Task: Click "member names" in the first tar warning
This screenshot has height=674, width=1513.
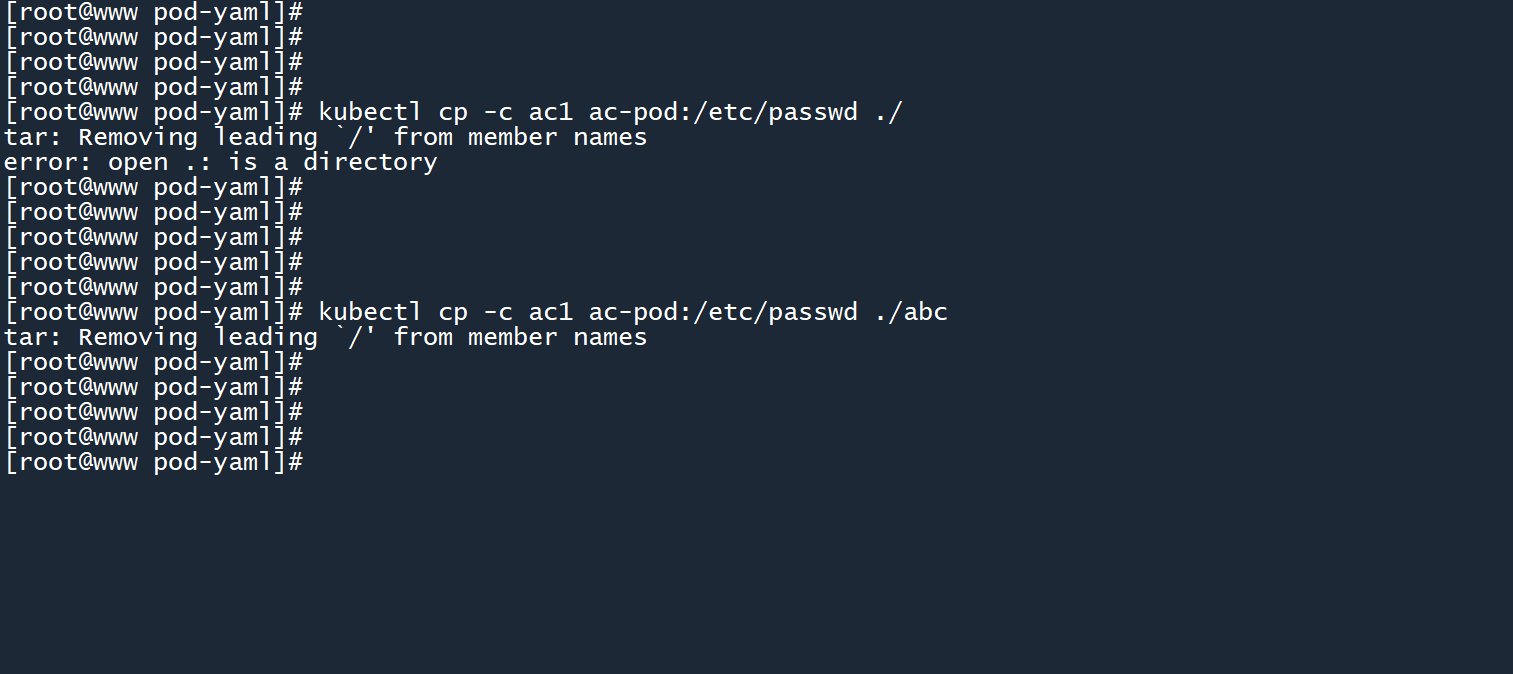Action: click(x=557, y=137)
